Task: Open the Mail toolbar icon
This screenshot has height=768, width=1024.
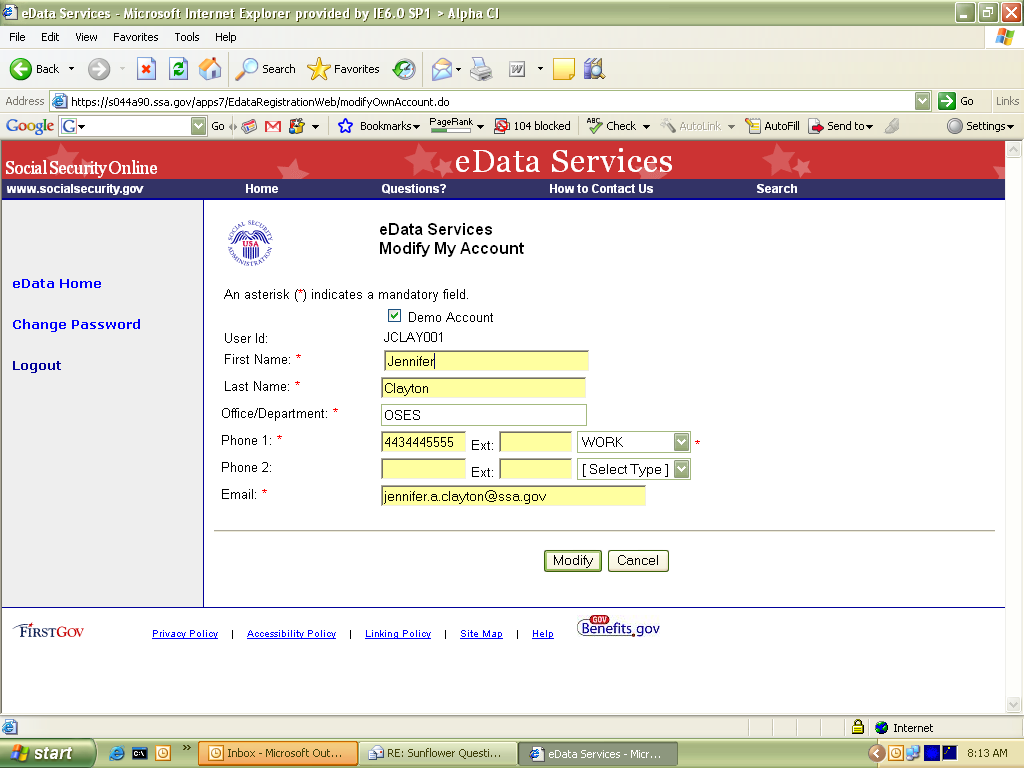Action: (441, 69)
